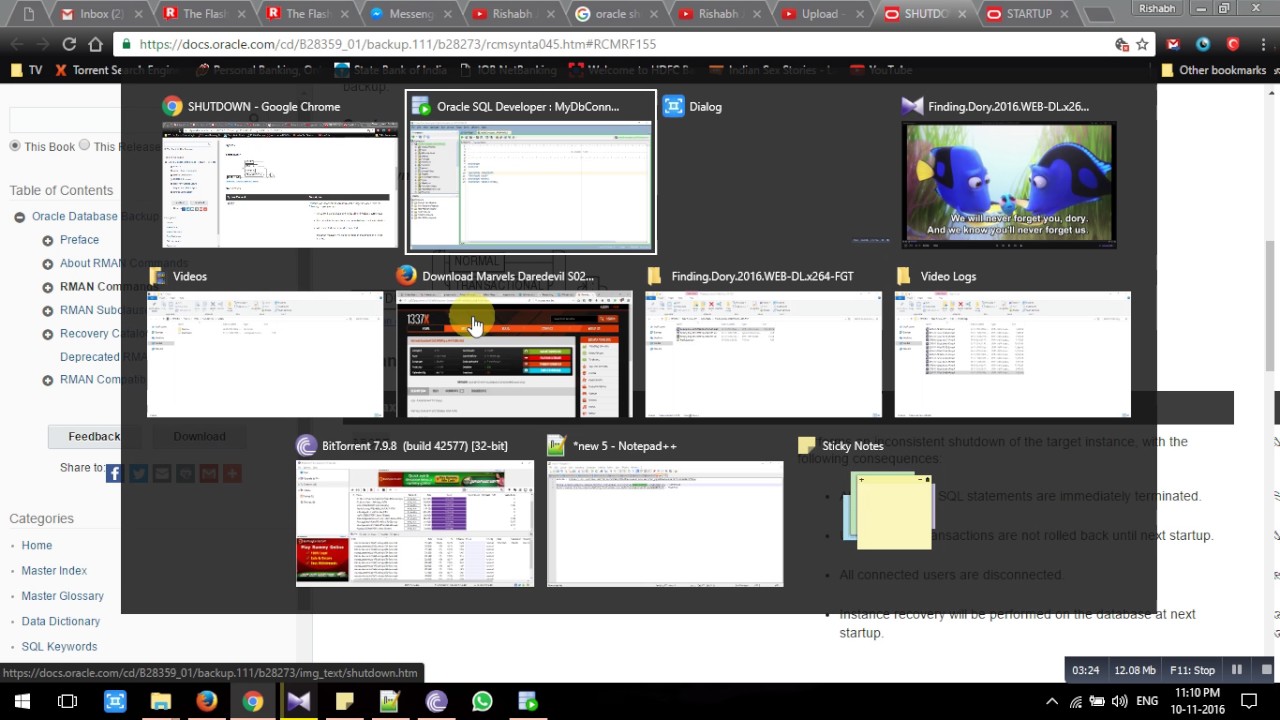
Task: Show hidden system tray icons
Action: [x=1051, y=701]
